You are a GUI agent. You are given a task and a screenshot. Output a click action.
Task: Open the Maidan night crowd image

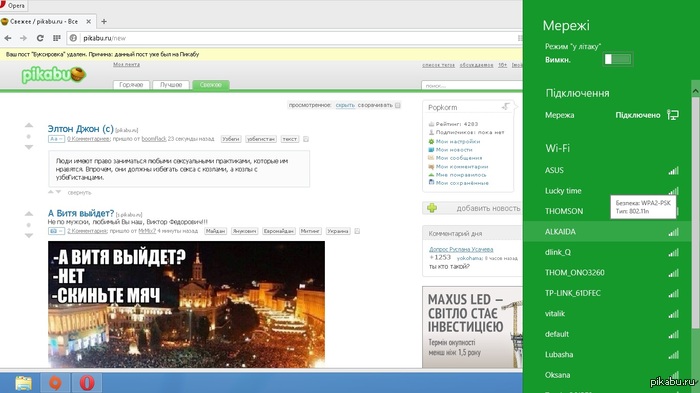pyautogui.click(x=186, y=305)
